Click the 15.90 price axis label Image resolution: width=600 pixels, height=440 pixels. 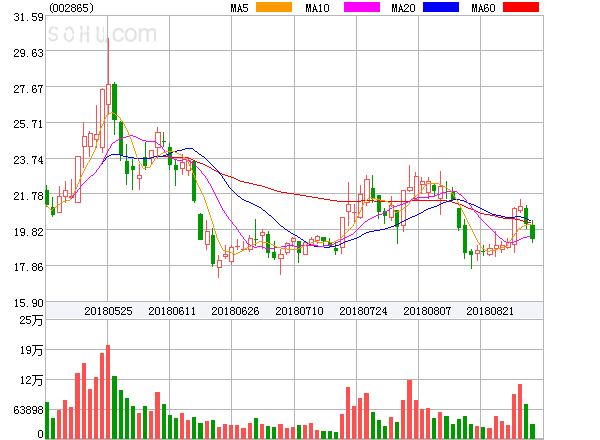29,303
